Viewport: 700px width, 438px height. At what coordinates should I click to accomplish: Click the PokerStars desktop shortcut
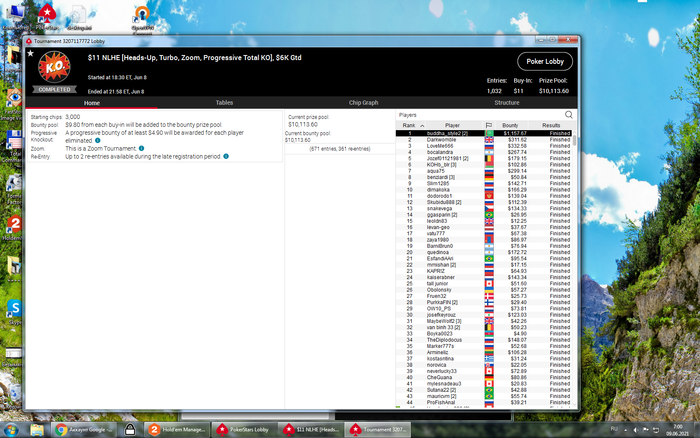[47, 17]
